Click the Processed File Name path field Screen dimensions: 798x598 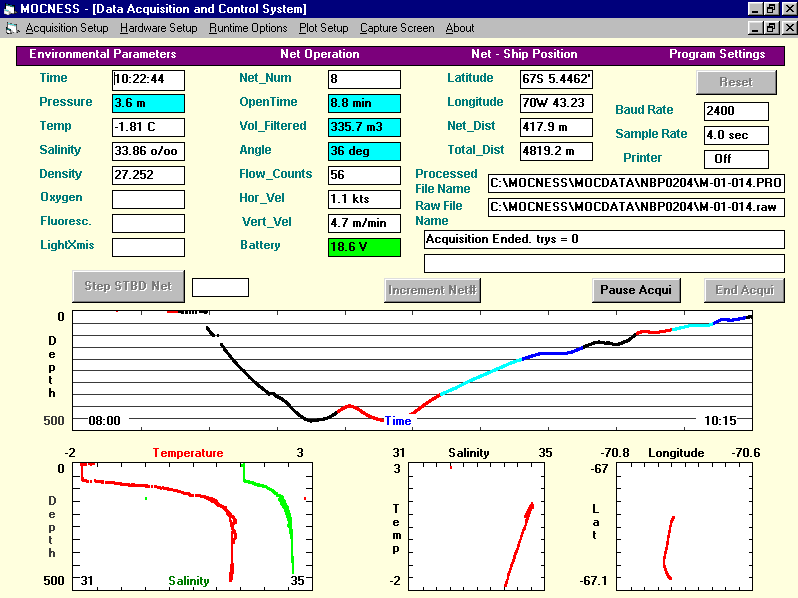pyautogui.click(x=636, y=183)
